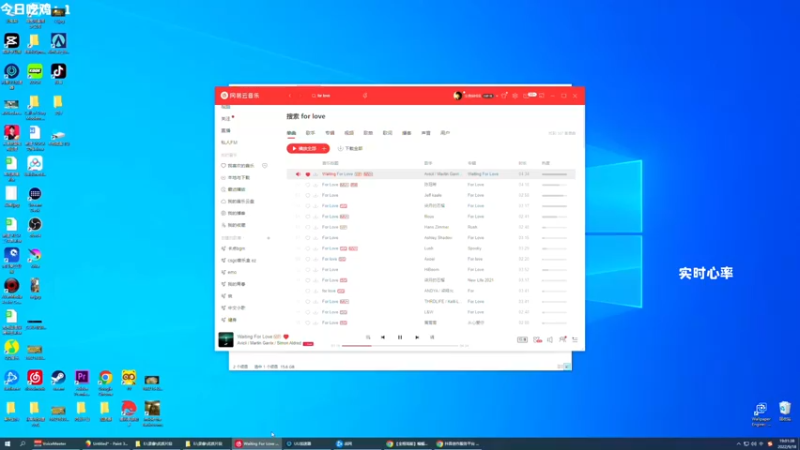The image size is (800, 450).
Task: Open the skin/theme shirt icon in header
Action: tap(504, 95)
